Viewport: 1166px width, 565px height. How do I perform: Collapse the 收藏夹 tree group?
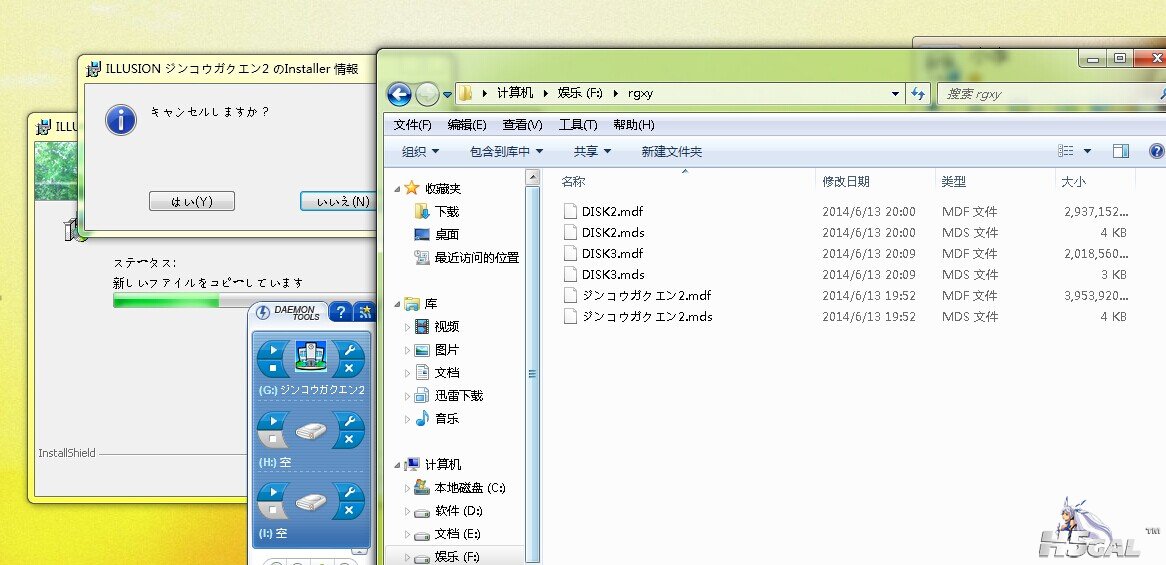click(397, 189)
